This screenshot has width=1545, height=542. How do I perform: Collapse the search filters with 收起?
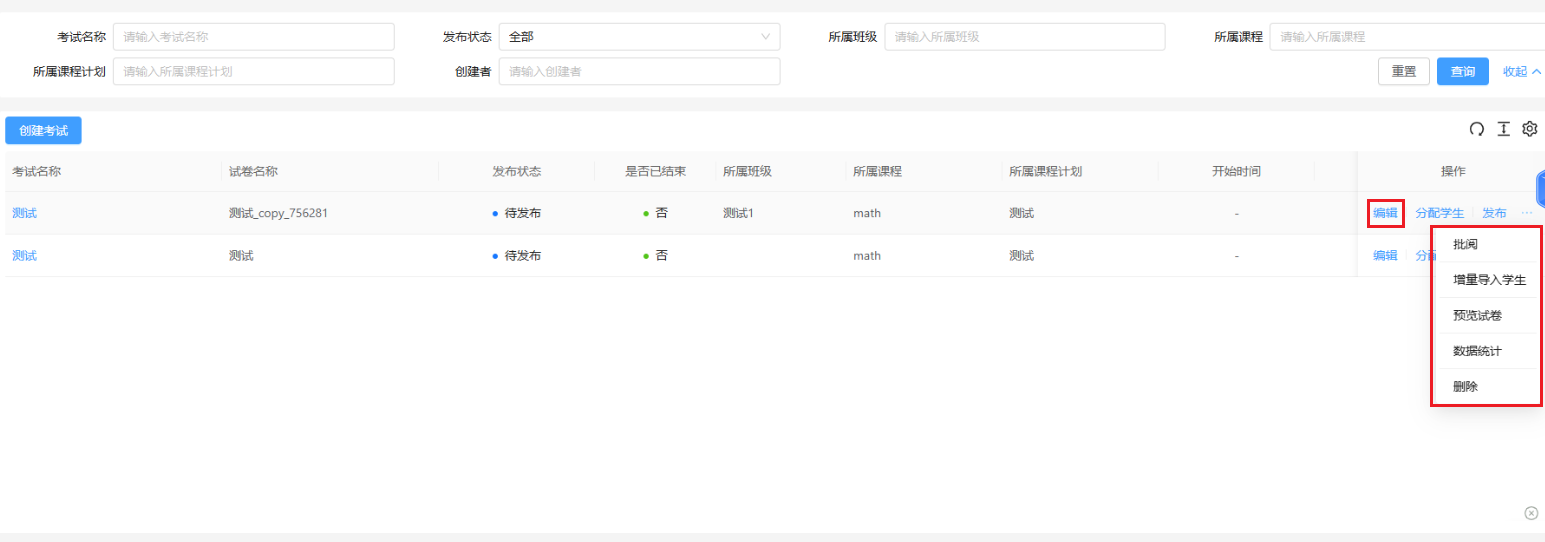point(1521,72)
